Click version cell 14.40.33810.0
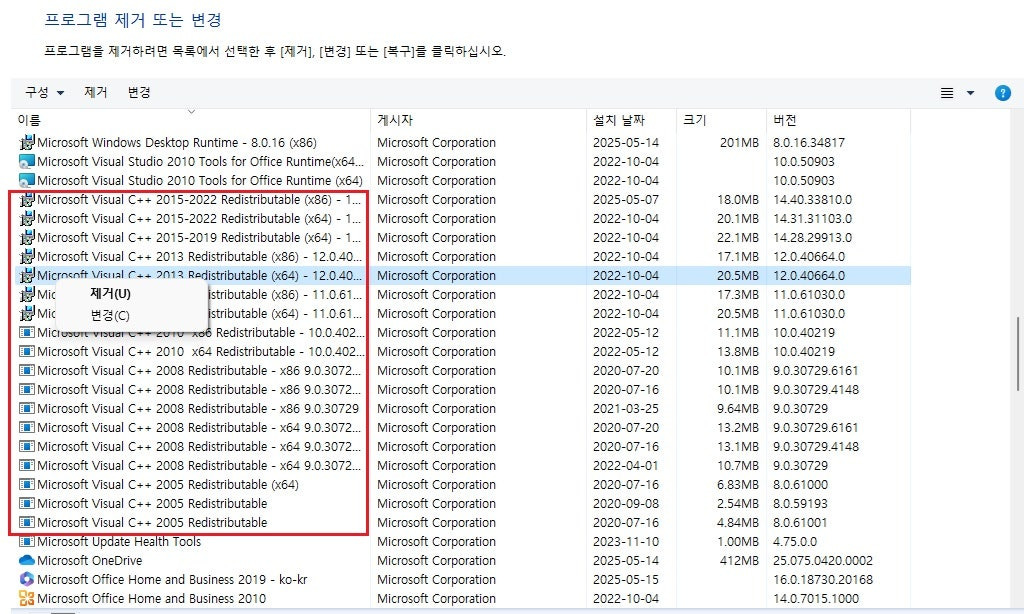 tap(812, 199)
